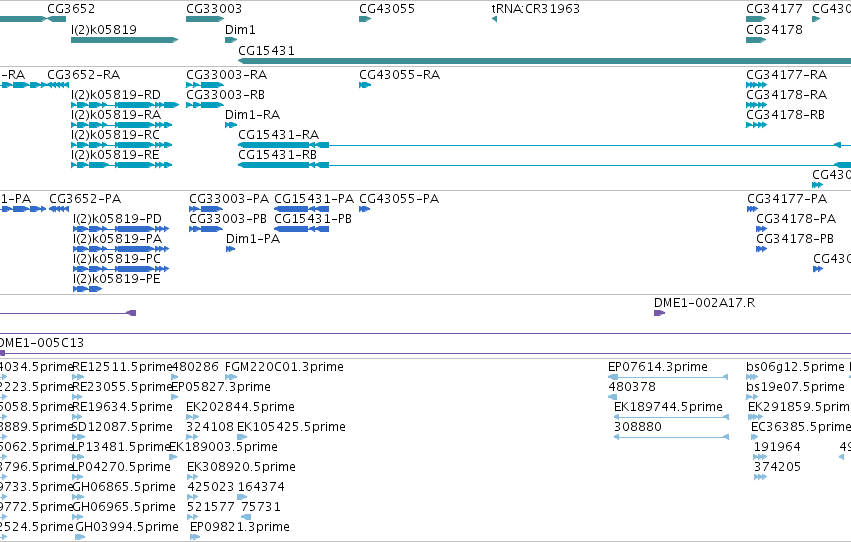The width and height of the screenshot is (851, 542).
Task: Select insertion EK189744.5prime
Action: coord(668,407)
